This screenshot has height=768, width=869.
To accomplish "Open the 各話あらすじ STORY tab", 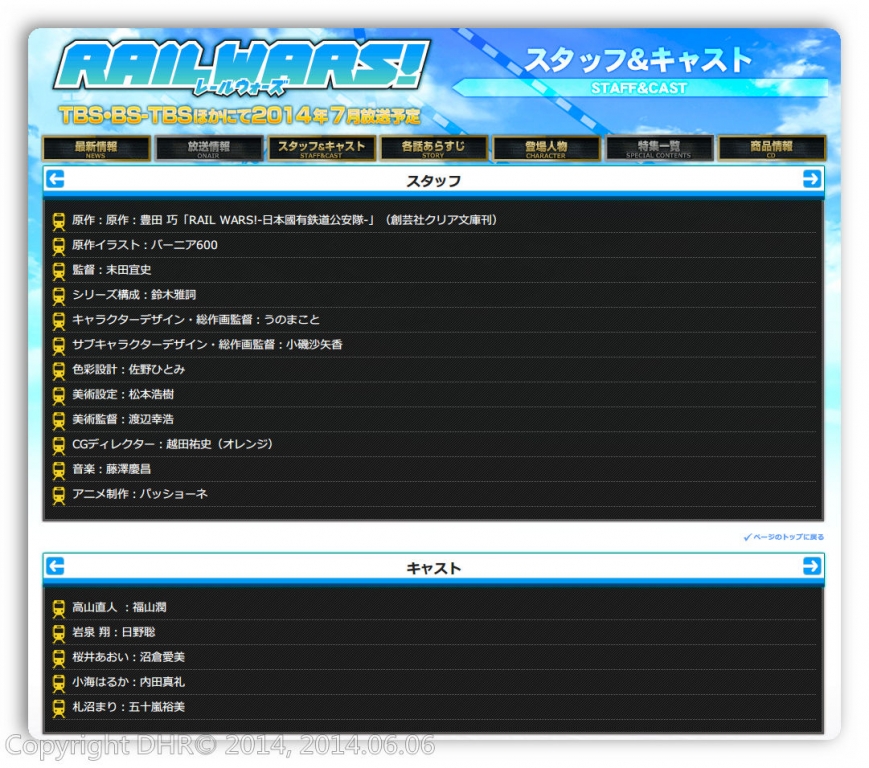I will [x=434, y=150].
